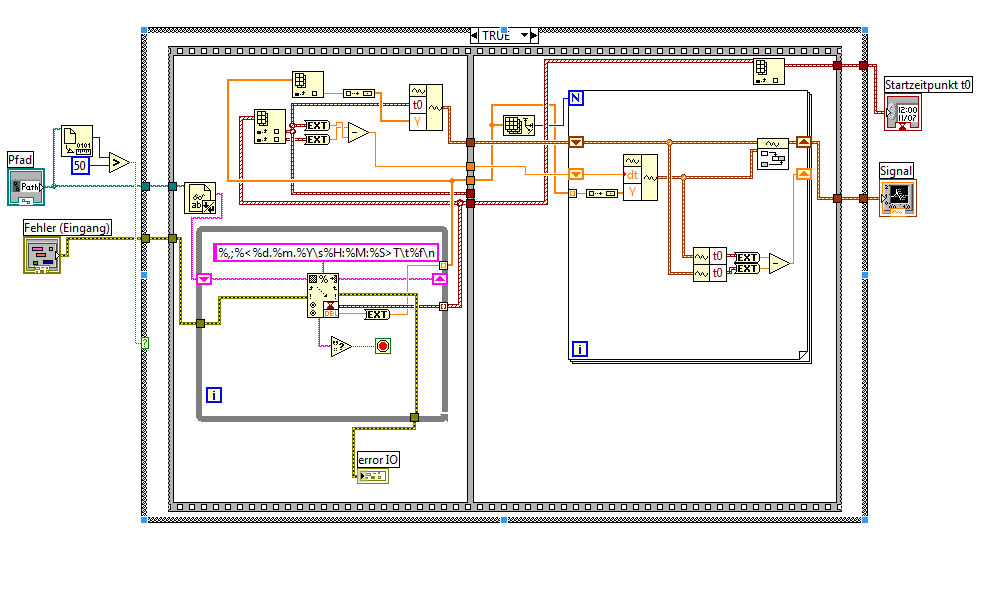The image size is (1005, 591).
Task: Select the Signal waveform graph indicator
Action: (898, 198)
